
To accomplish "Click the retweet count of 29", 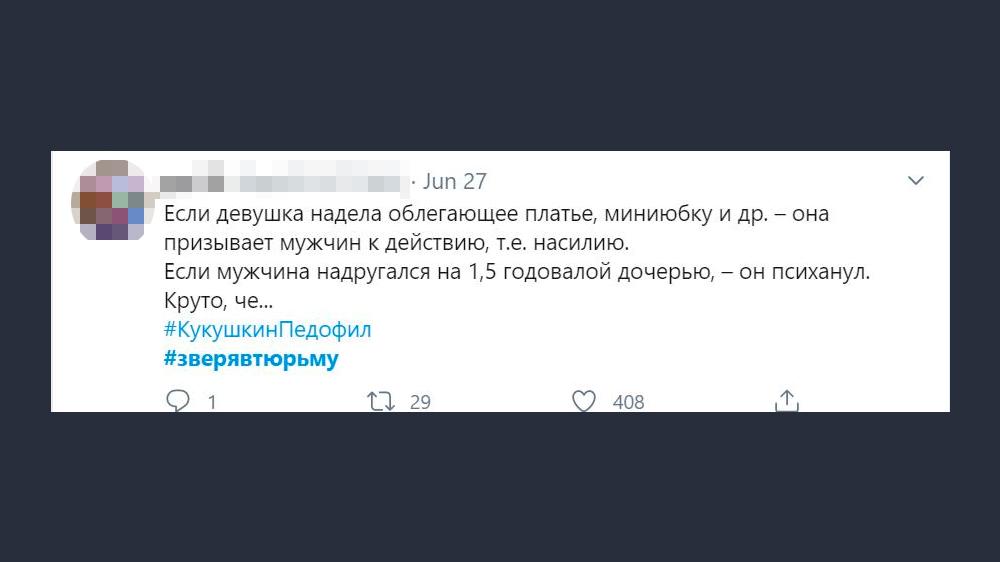I will point(420,402).
